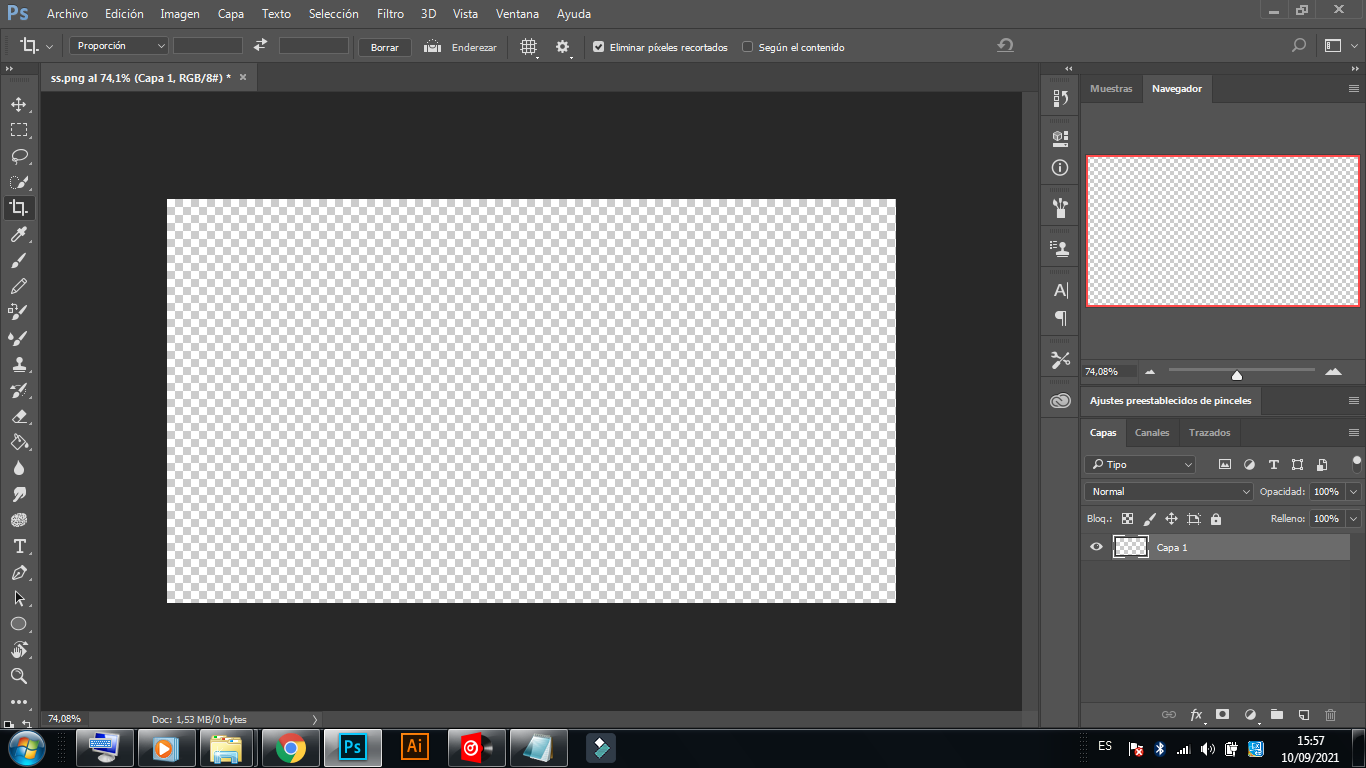Select the Brush tool

point(19,260)
